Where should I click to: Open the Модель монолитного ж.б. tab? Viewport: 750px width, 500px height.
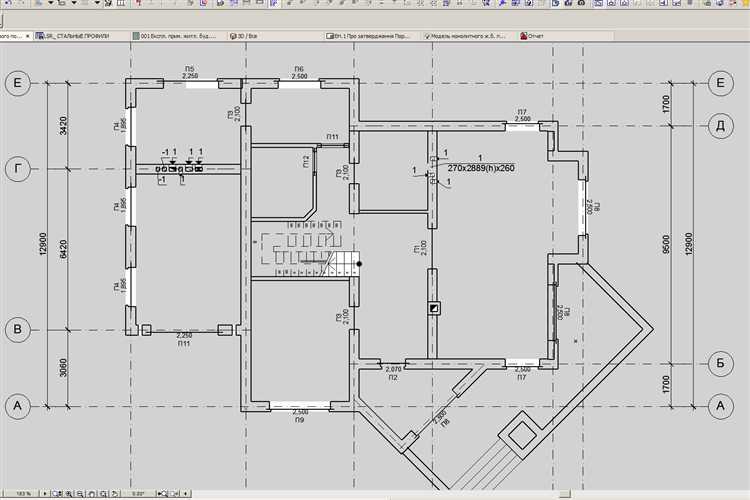coord(465,36)
